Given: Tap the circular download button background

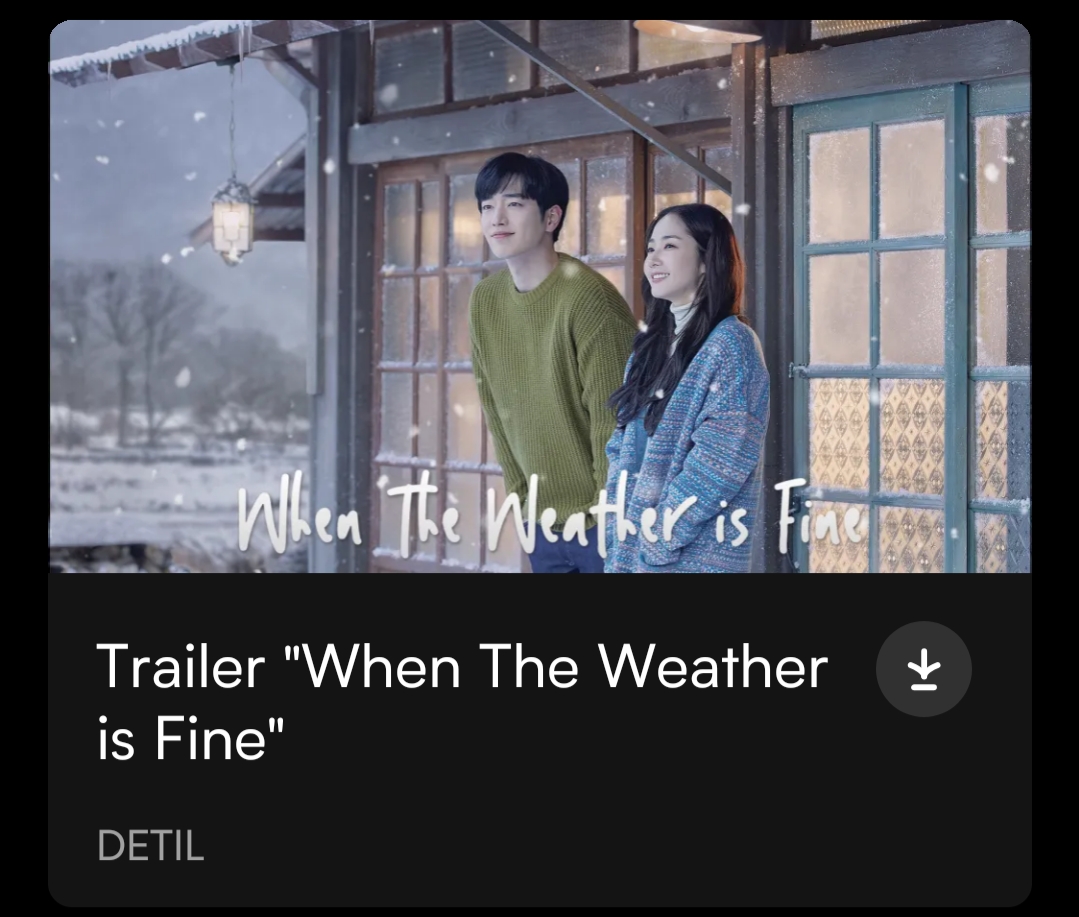Looking at the screenshot, I should [x=923, y=669].
